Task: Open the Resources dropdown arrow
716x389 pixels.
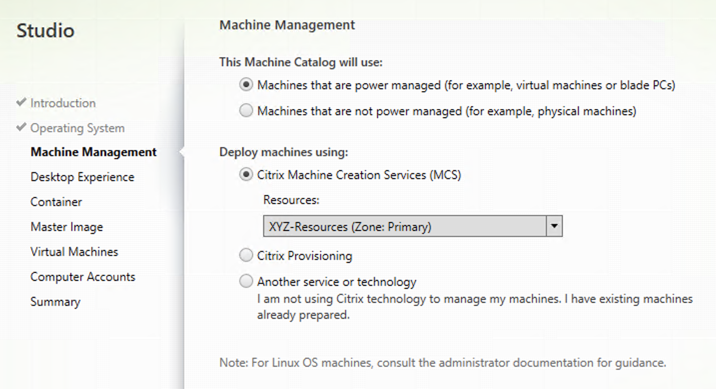Action: [554, 226]
